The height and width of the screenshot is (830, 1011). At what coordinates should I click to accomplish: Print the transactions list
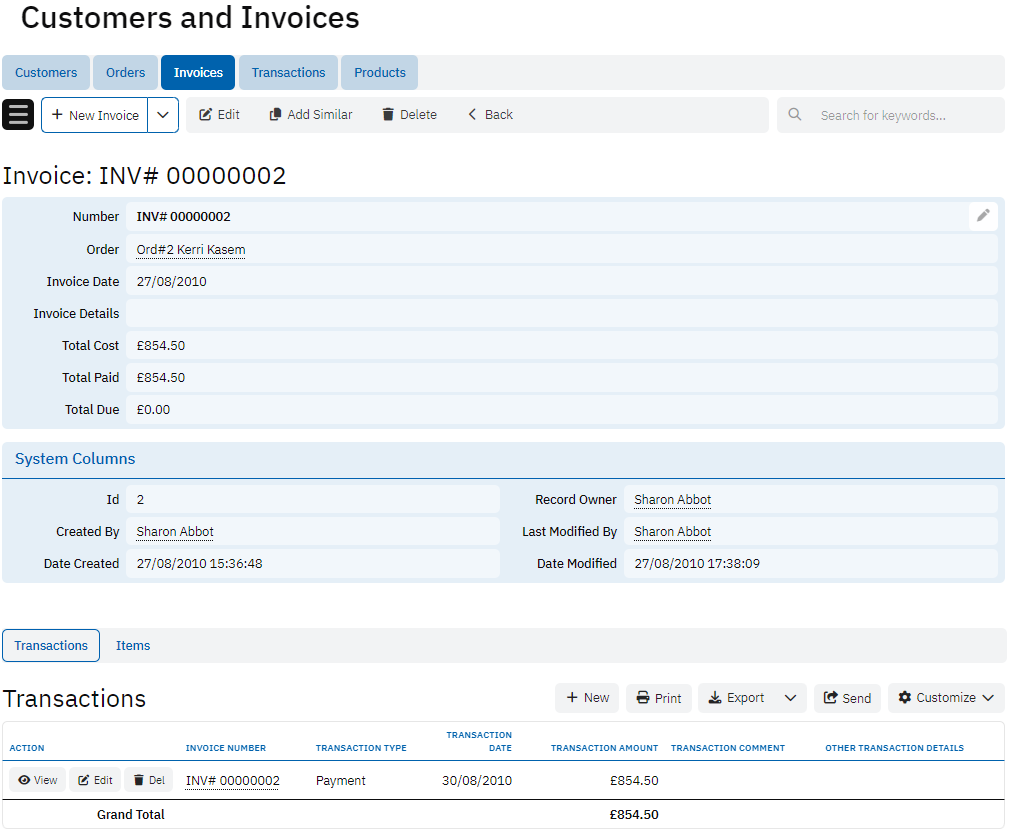(658, 698)
